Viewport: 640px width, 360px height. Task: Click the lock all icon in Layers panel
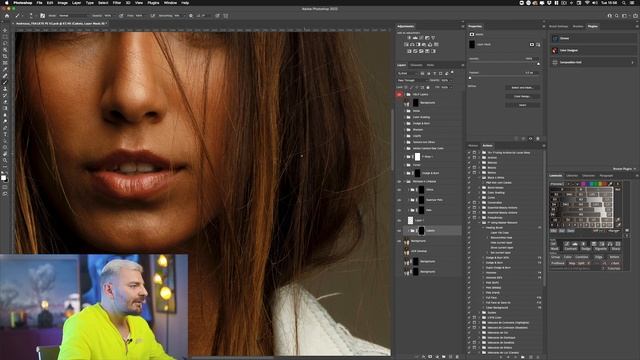428,87
